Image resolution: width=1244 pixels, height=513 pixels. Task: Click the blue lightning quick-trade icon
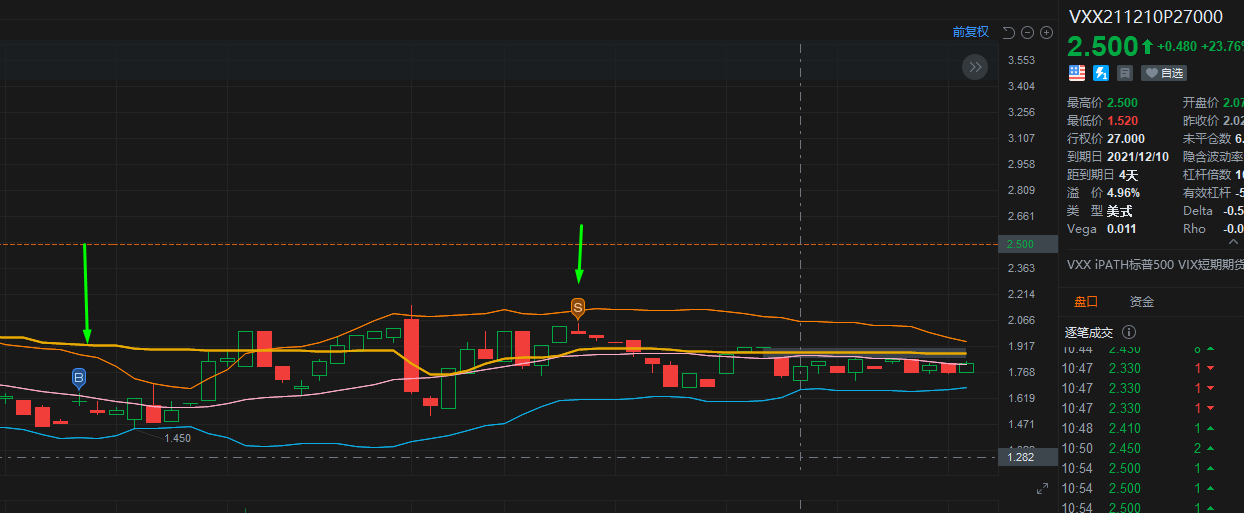tap(1101, 73)
